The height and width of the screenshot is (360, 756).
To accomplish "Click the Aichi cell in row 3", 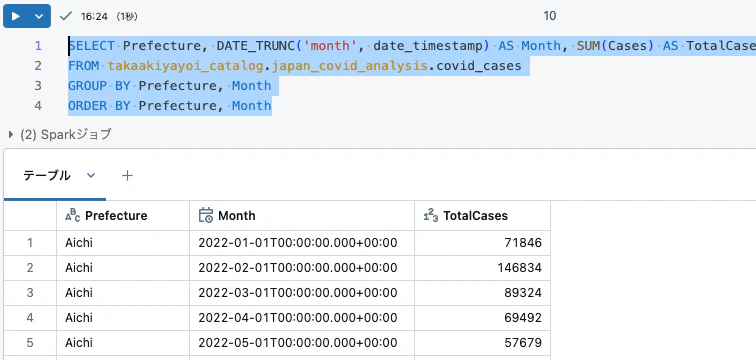I will click(123, 293).
